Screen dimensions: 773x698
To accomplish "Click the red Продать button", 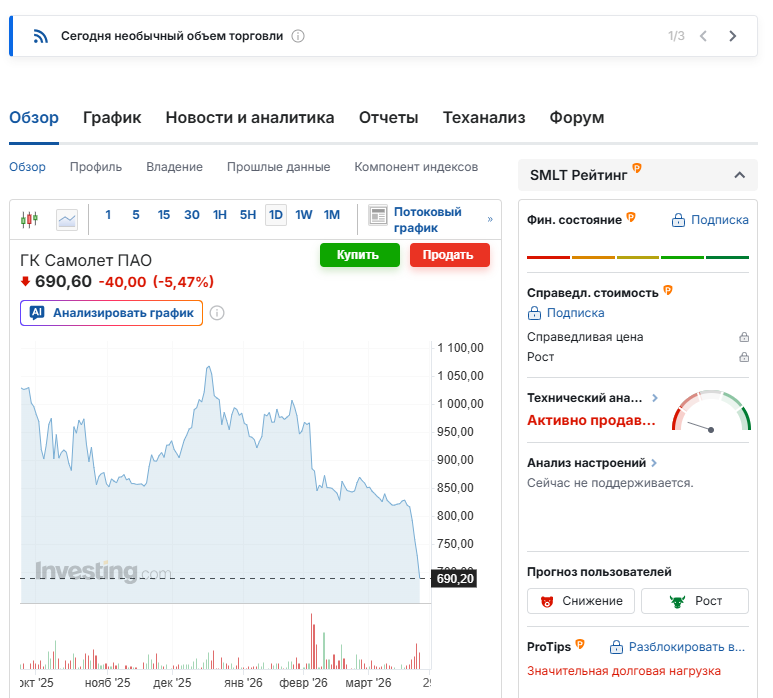I will tap(450, 255).
